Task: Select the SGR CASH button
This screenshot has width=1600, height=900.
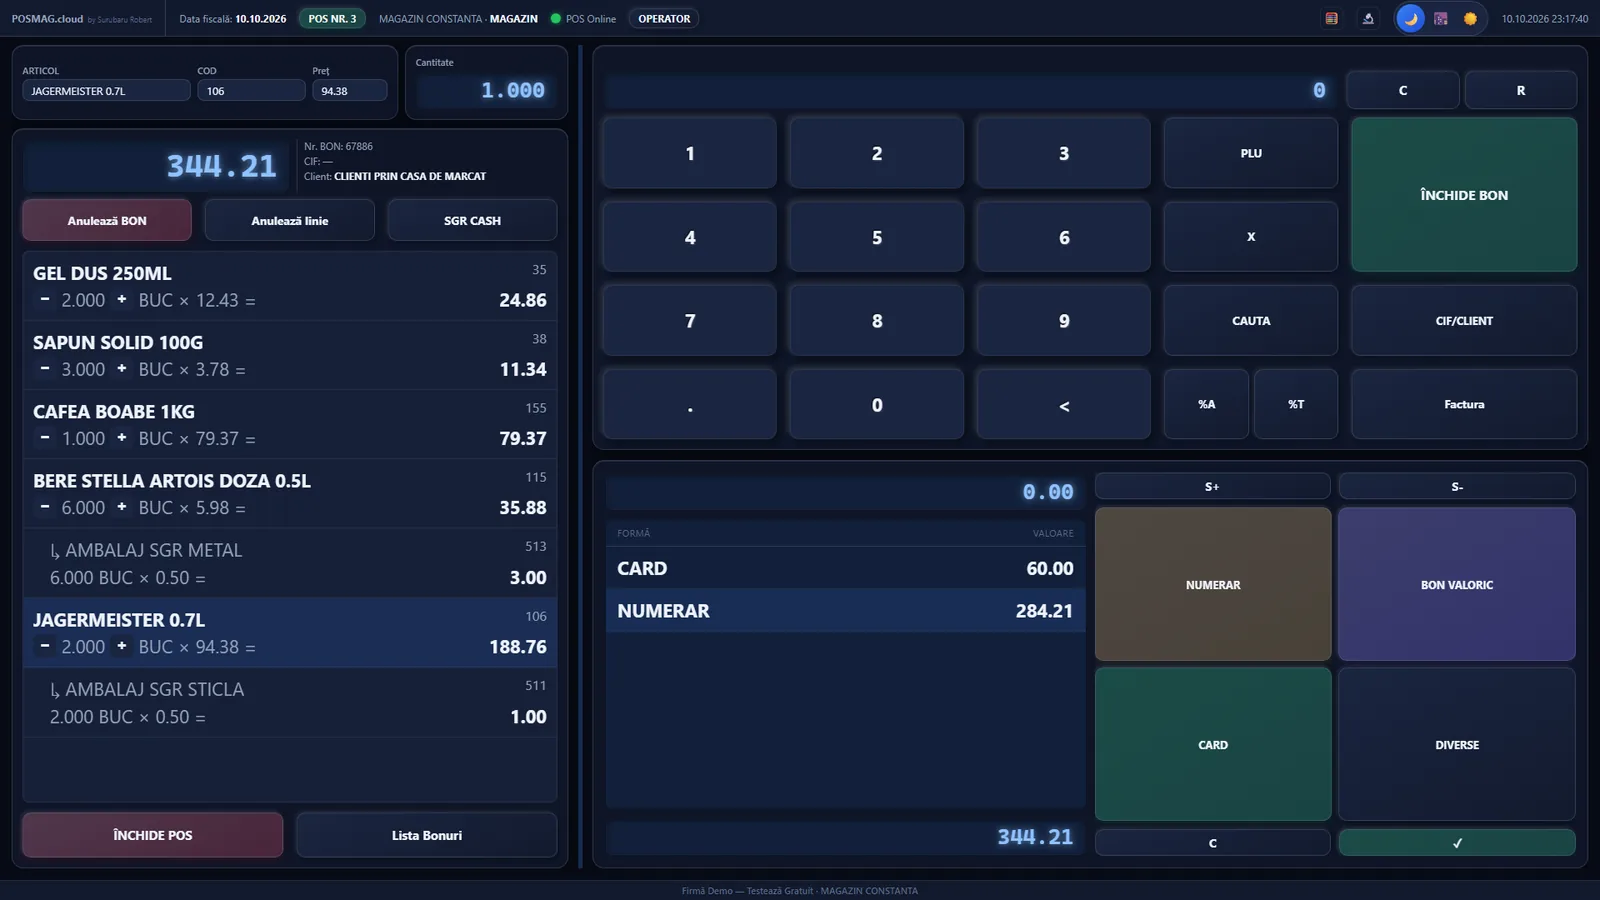Action: [472, 220]
